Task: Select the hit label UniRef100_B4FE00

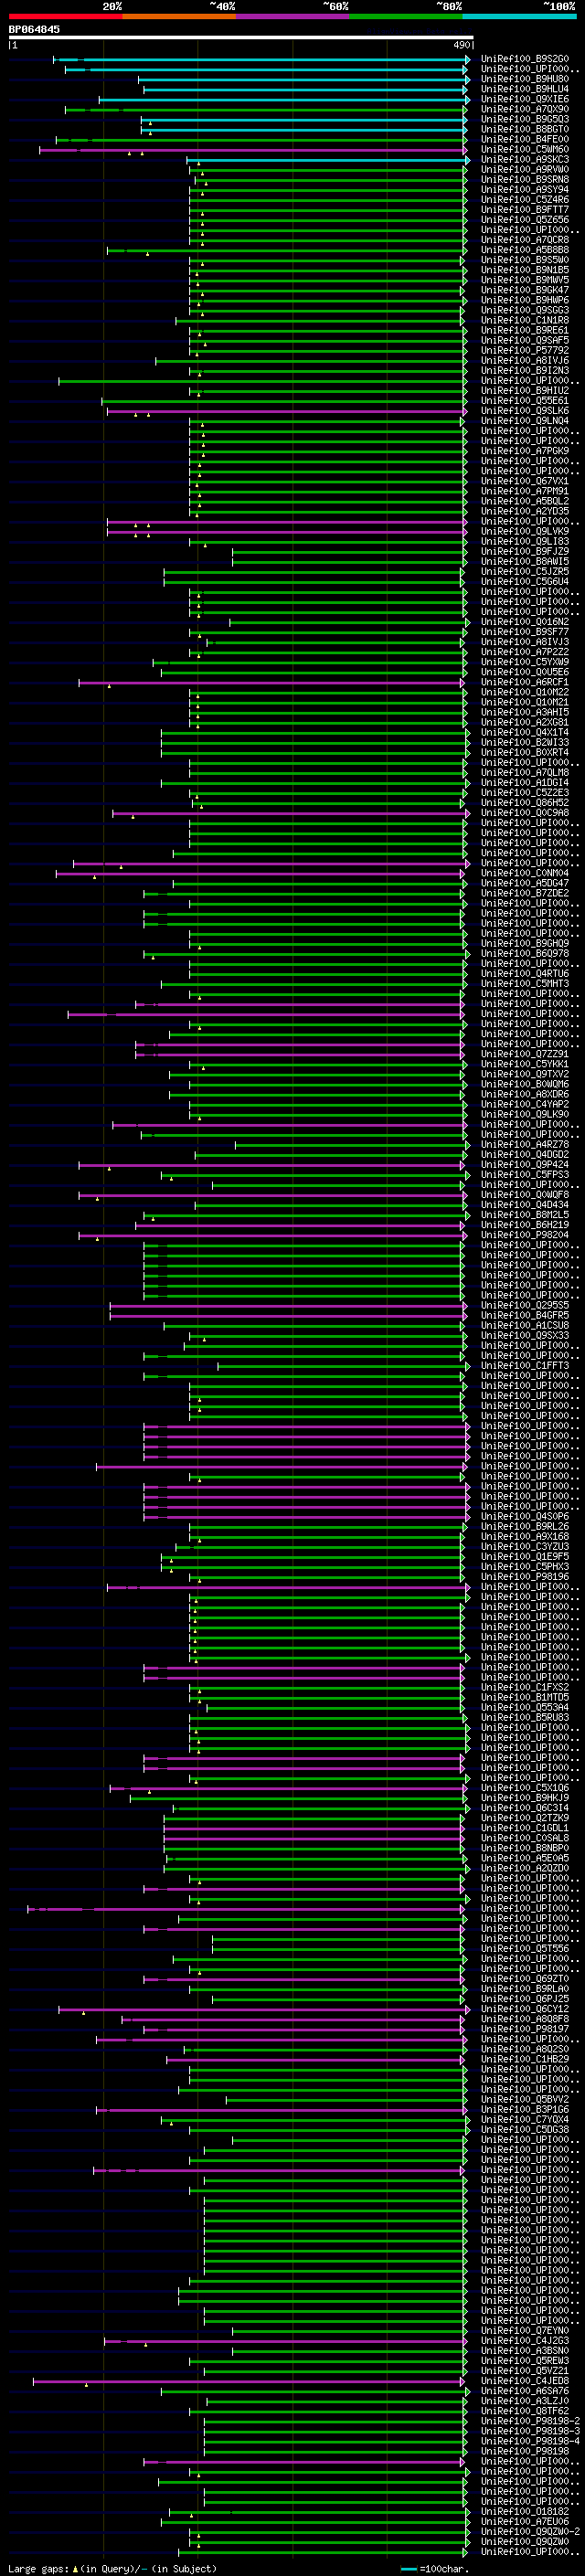Action: (x=525, y=139)
